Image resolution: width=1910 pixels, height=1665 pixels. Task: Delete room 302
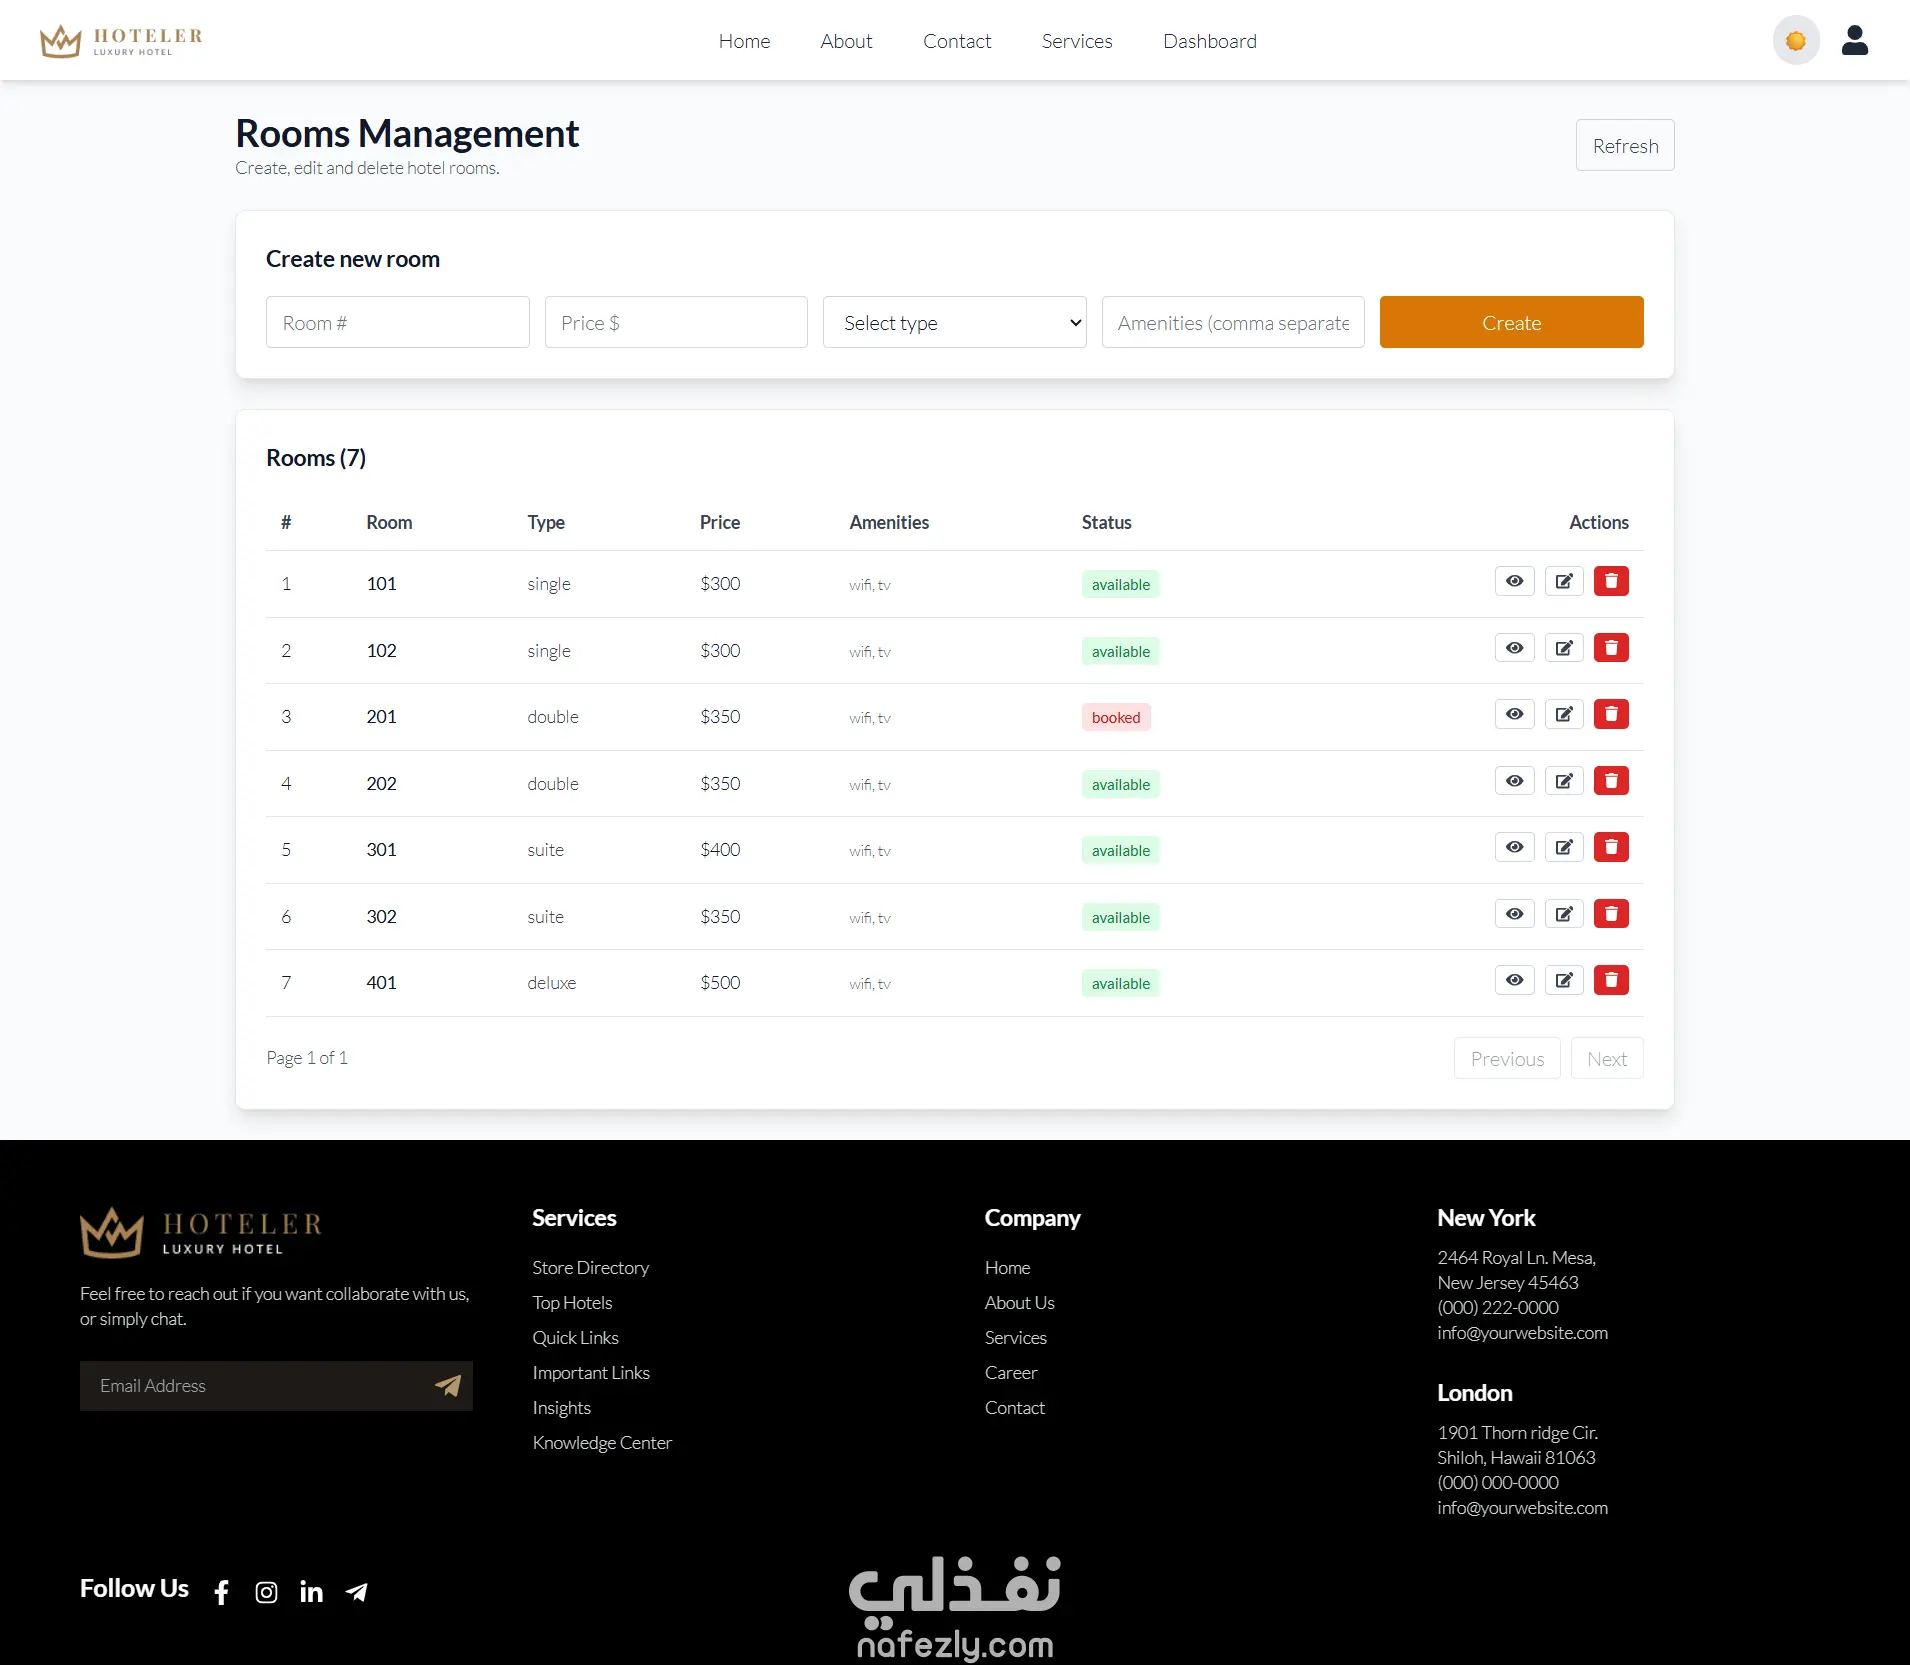[1611, 914]
